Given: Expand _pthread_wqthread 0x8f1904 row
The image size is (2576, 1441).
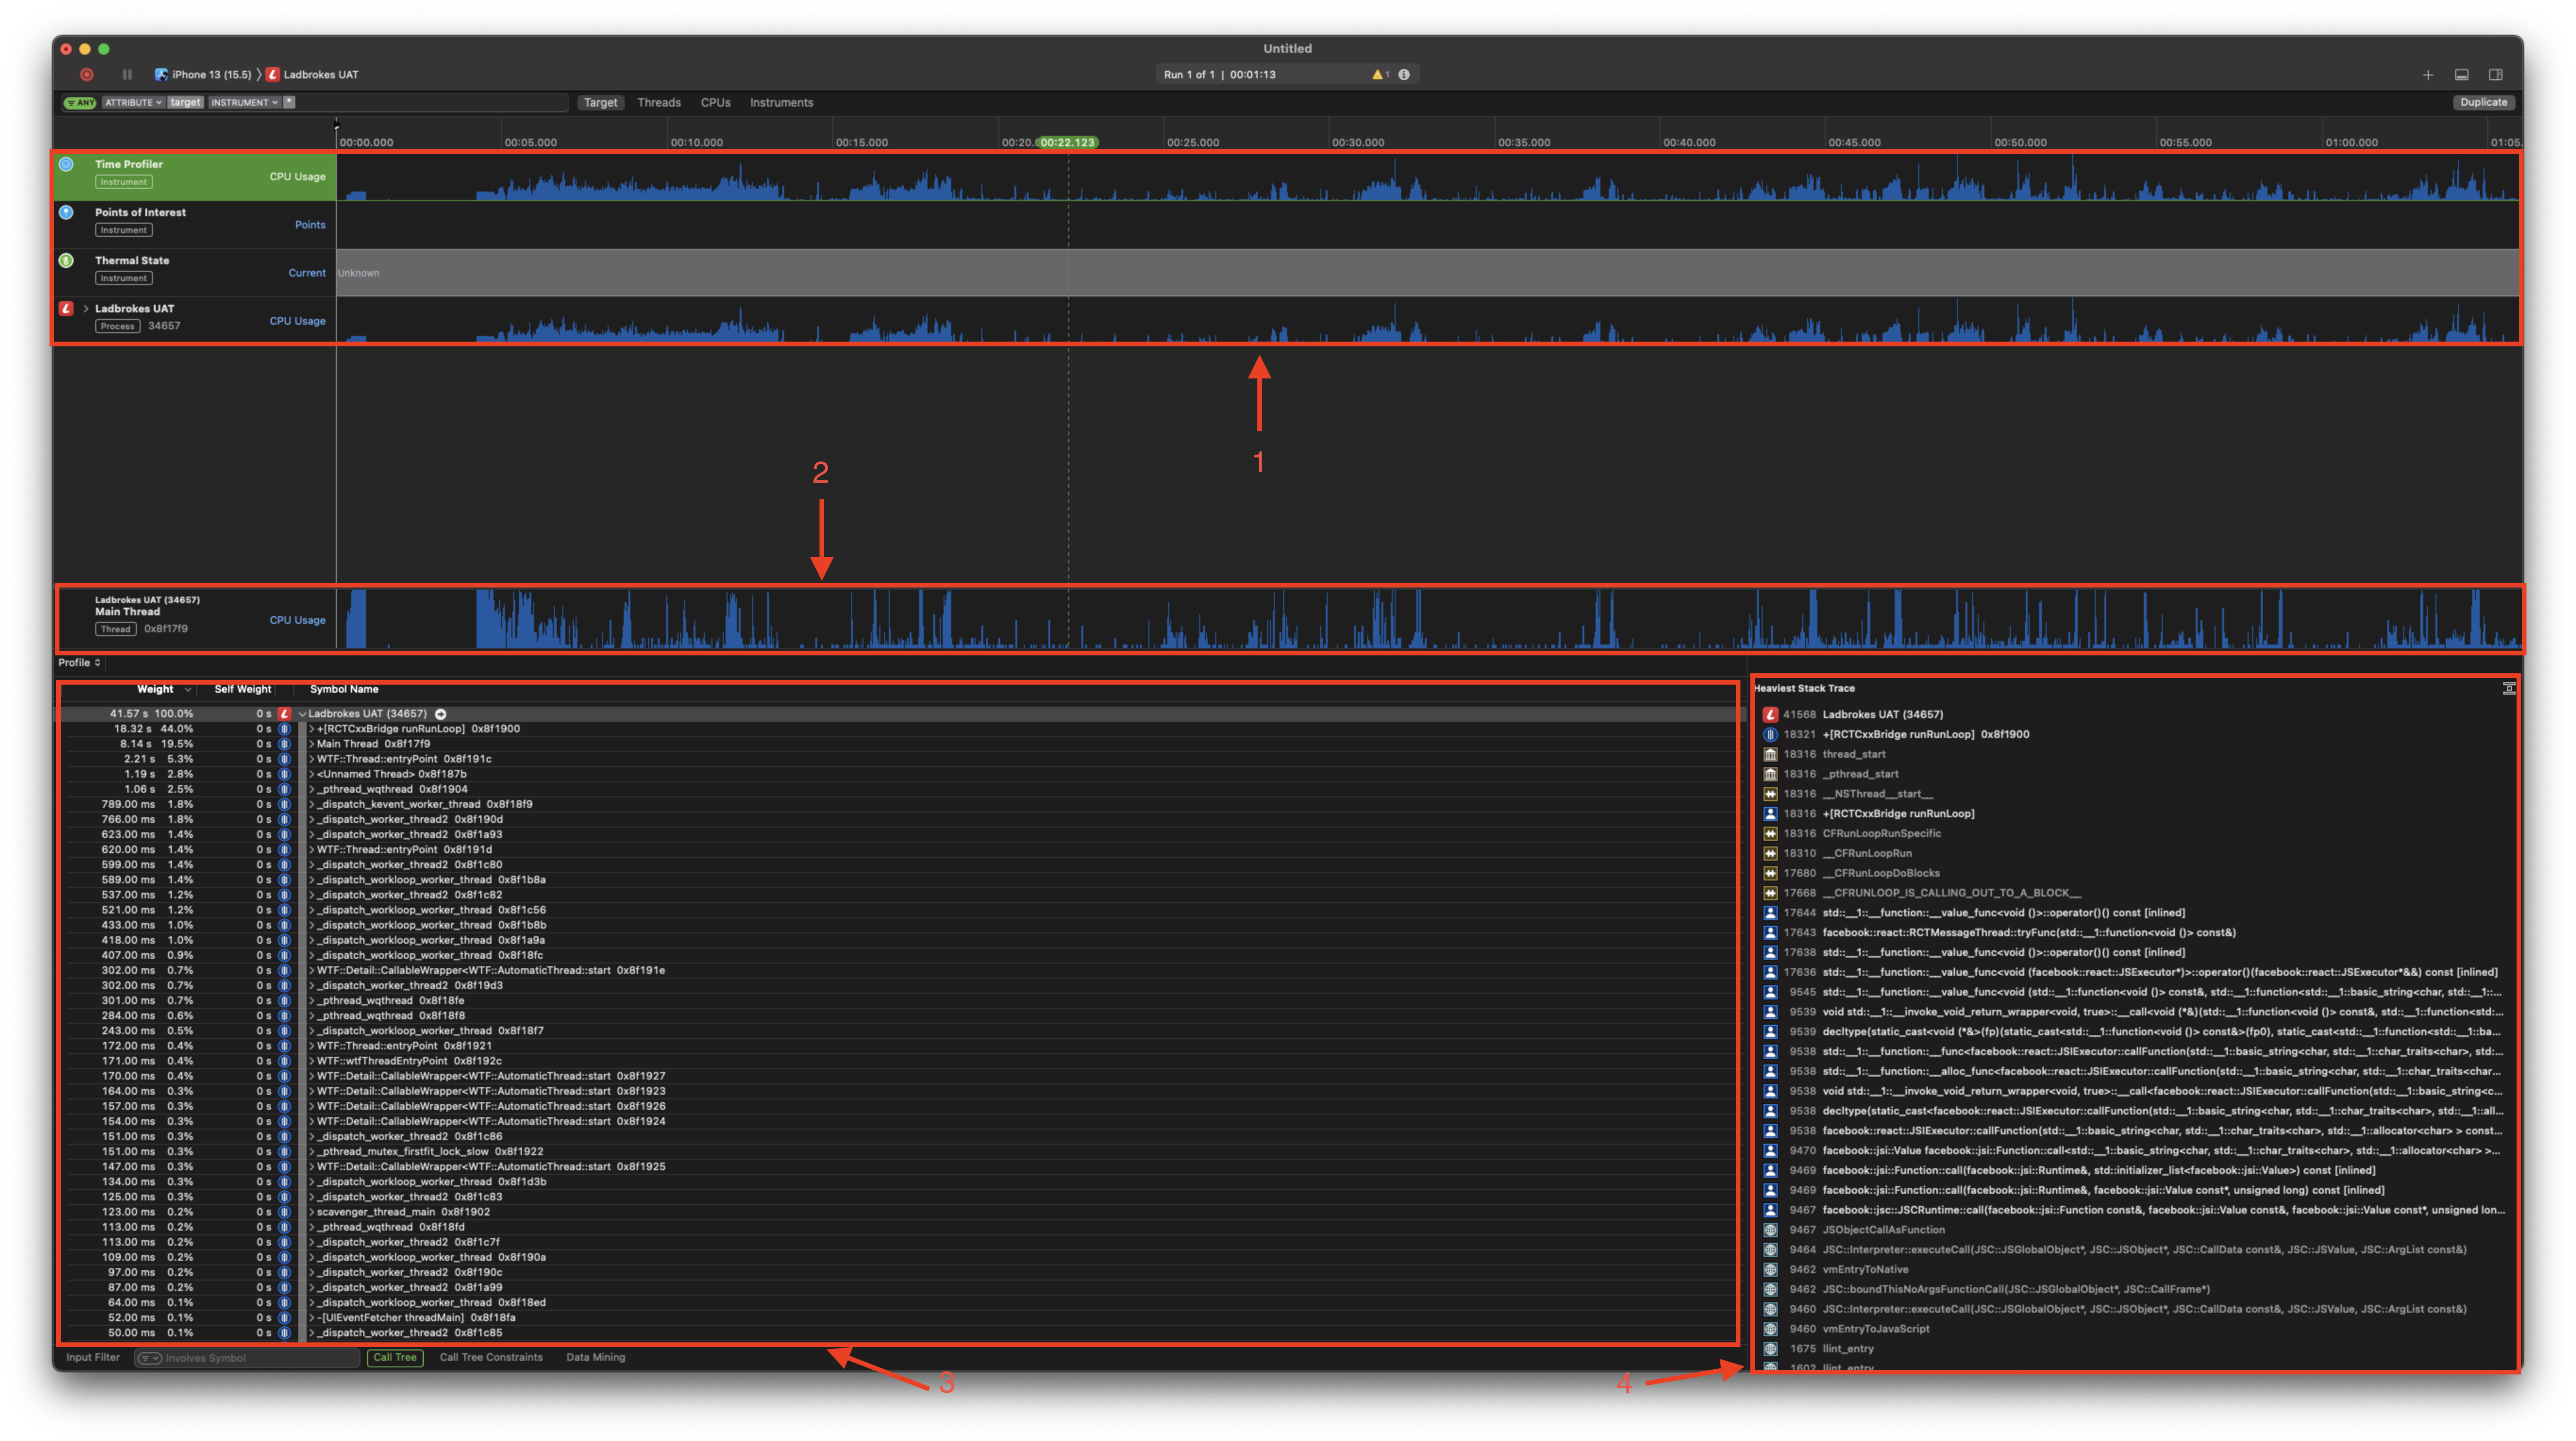Looking at the screenshot, I should (312, 789).
